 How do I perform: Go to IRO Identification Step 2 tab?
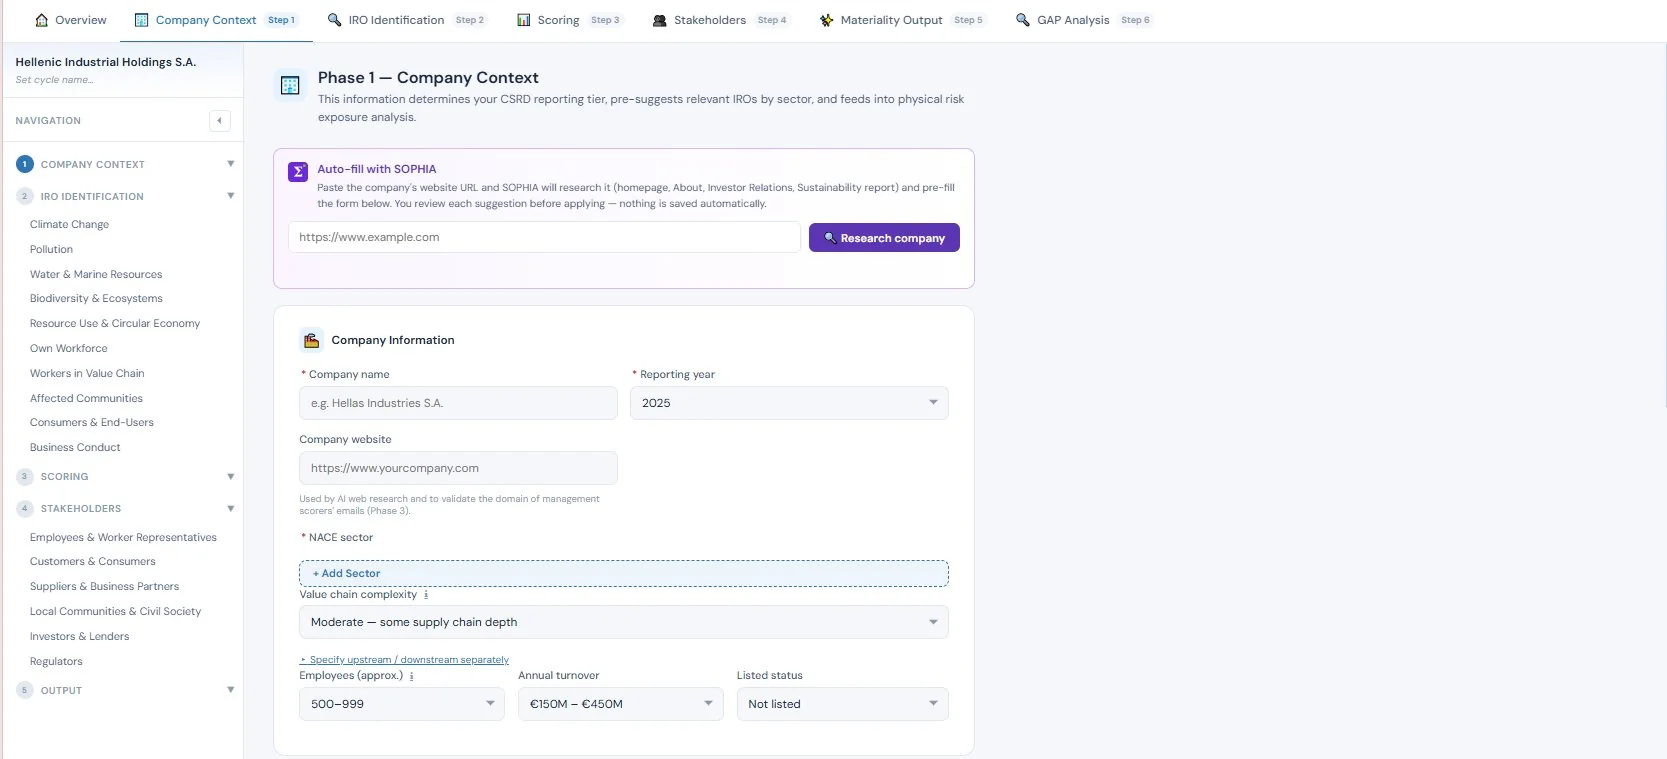pyautogui.click(x=406, y=20)
